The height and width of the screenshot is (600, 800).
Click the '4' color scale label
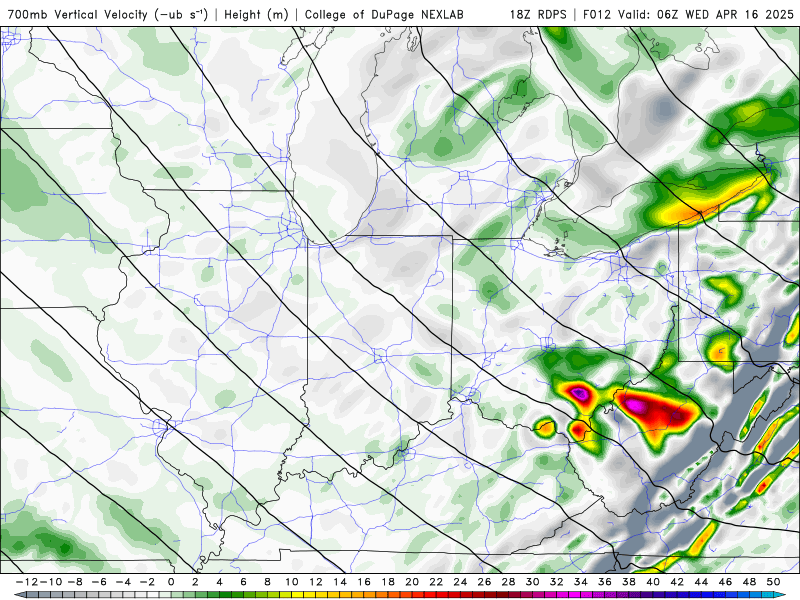(219, 582)
